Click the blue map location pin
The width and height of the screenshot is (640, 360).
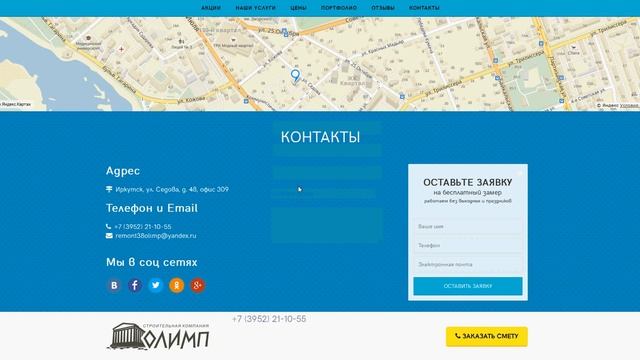(295, 75)
